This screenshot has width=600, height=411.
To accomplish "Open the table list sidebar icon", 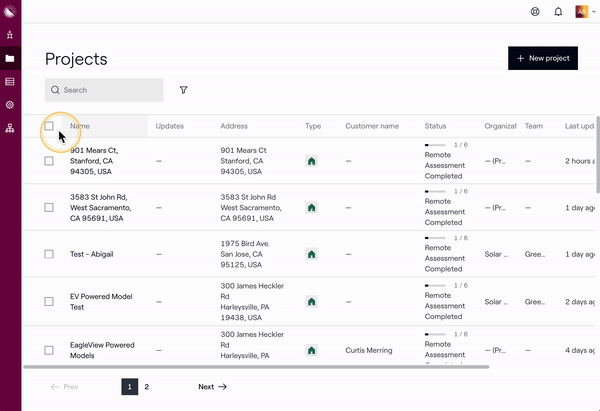I will (x=10, y=81).
